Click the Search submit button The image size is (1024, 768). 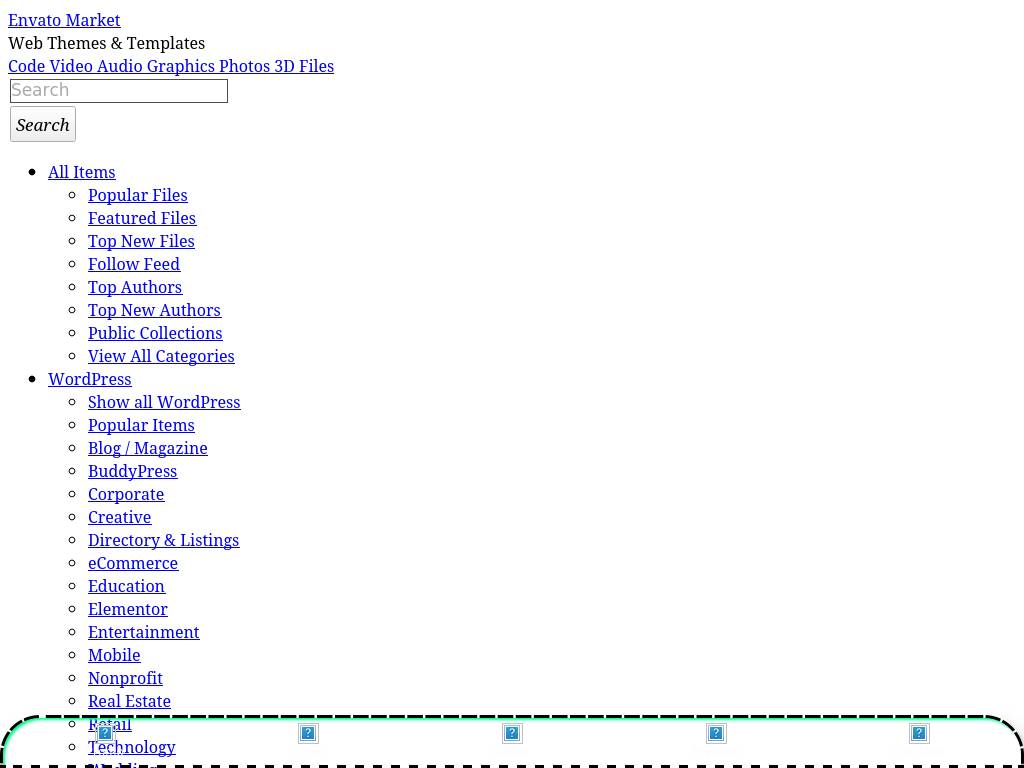pyautogui.click(x=43, y=124)
